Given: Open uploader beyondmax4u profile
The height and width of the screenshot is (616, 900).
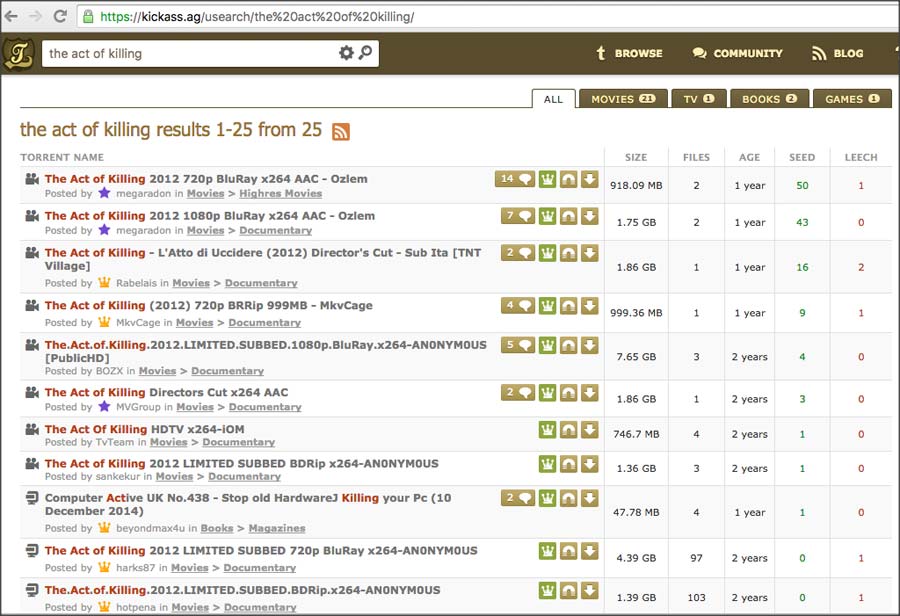Looking at the screenshot, I should click(x=150, y=528).
